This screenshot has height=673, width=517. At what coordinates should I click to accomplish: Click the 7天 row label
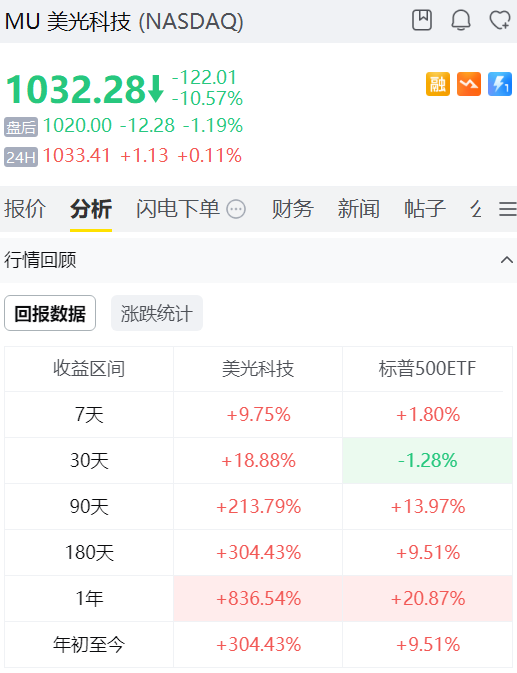pyautogui.click(x=89, y=415)
